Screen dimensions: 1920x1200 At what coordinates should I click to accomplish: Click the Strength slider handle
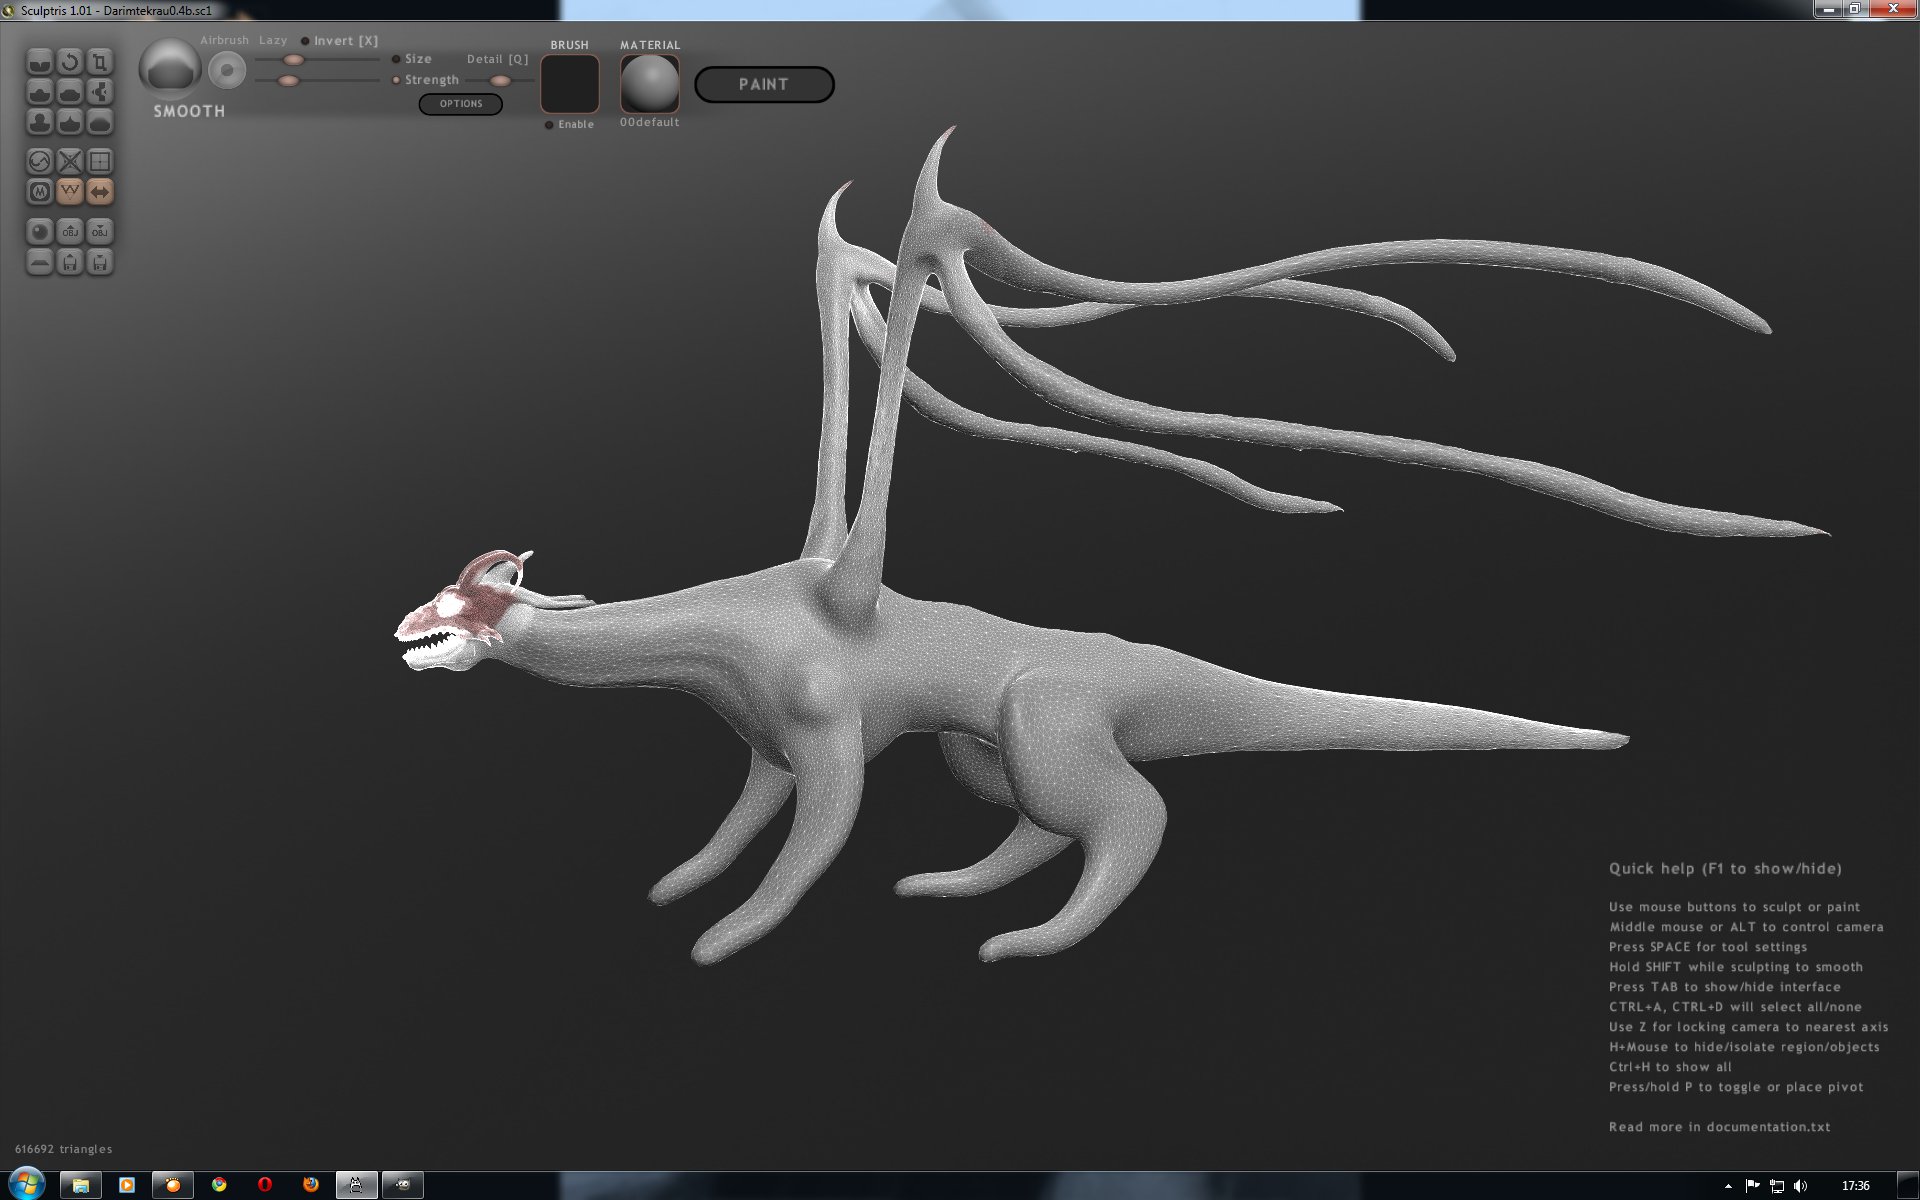[x=288, y=81]
